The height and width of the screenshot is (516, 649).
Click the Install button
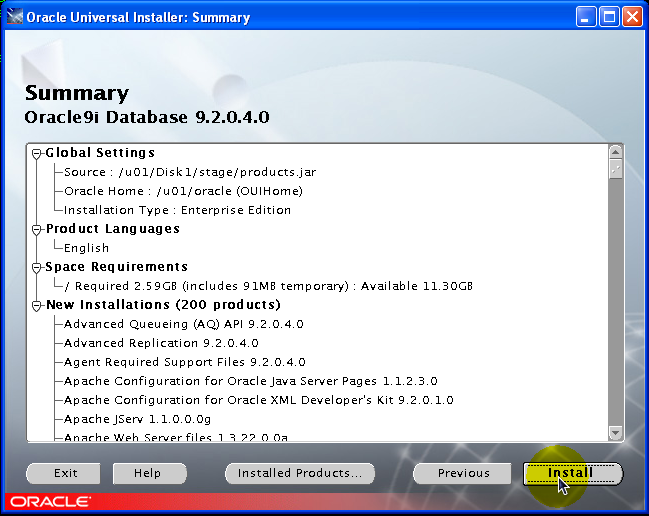point(573,473)
